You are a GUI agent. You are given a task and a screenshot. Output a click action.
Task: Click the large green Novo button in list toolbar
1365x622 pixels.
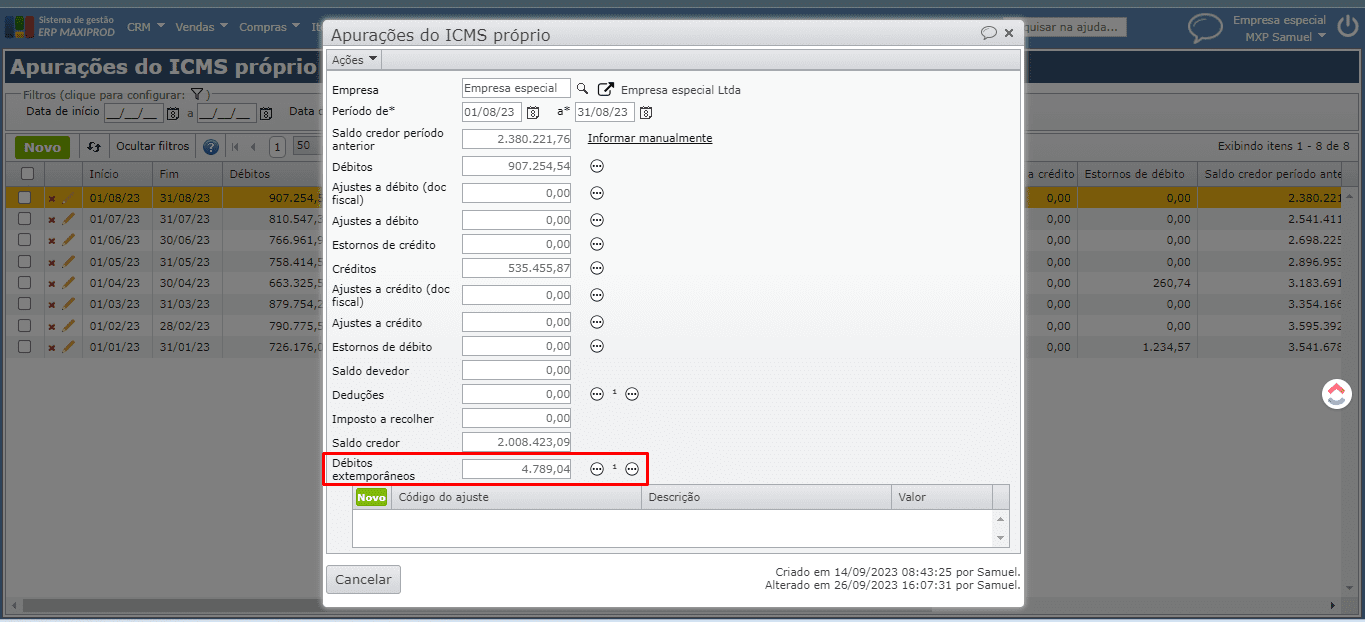pos(43,147)
